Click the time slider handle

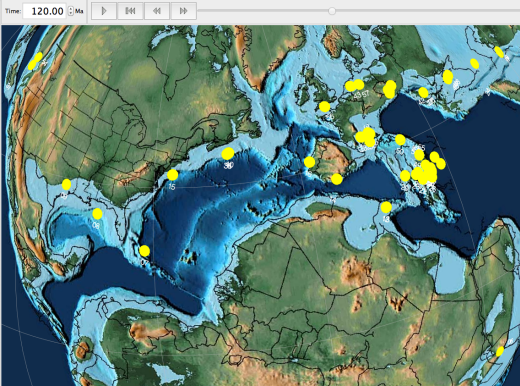tap(332, 11)
